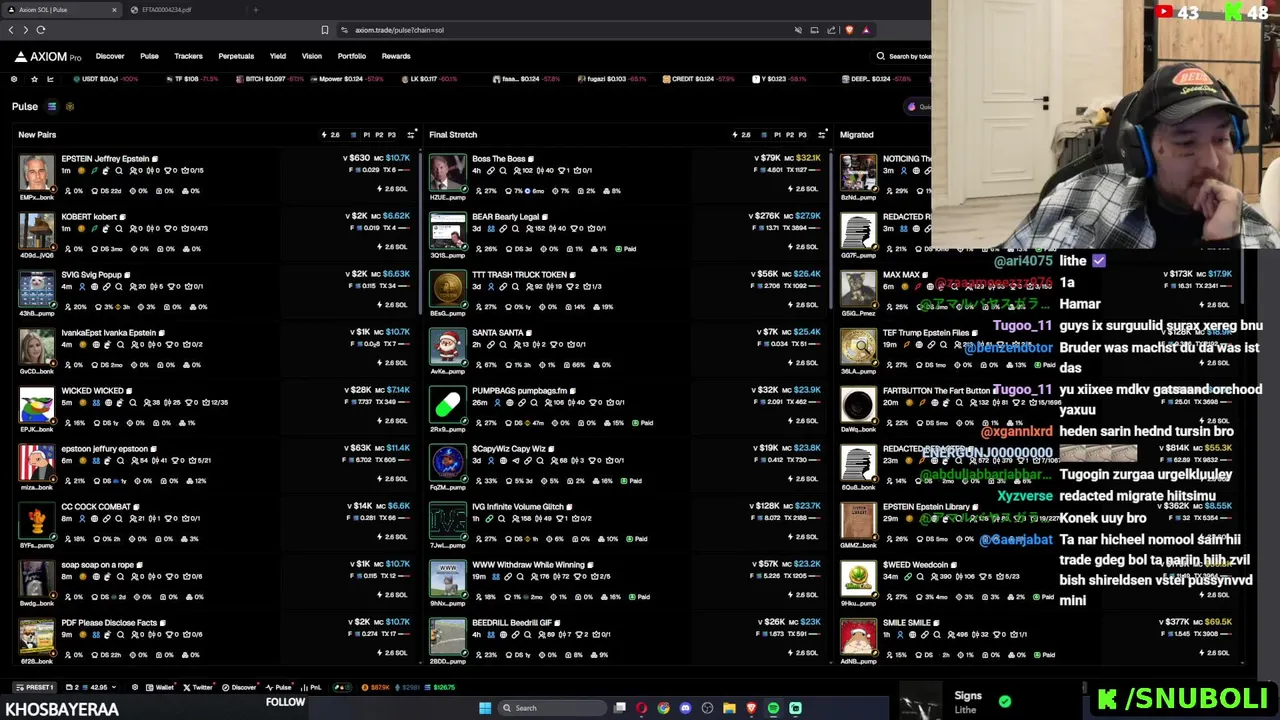Open Spotify icon on Windows taskbar
The height and width of the screenshot is (720, 1280).
[x=773, y=708]
